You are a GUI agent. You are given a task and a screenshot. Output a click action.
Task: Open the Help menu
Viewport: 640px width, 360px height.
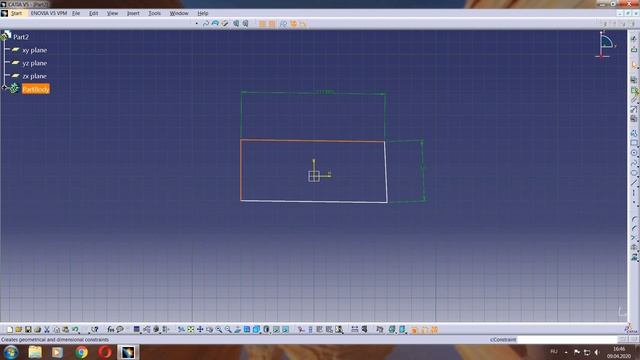point(203,13)
